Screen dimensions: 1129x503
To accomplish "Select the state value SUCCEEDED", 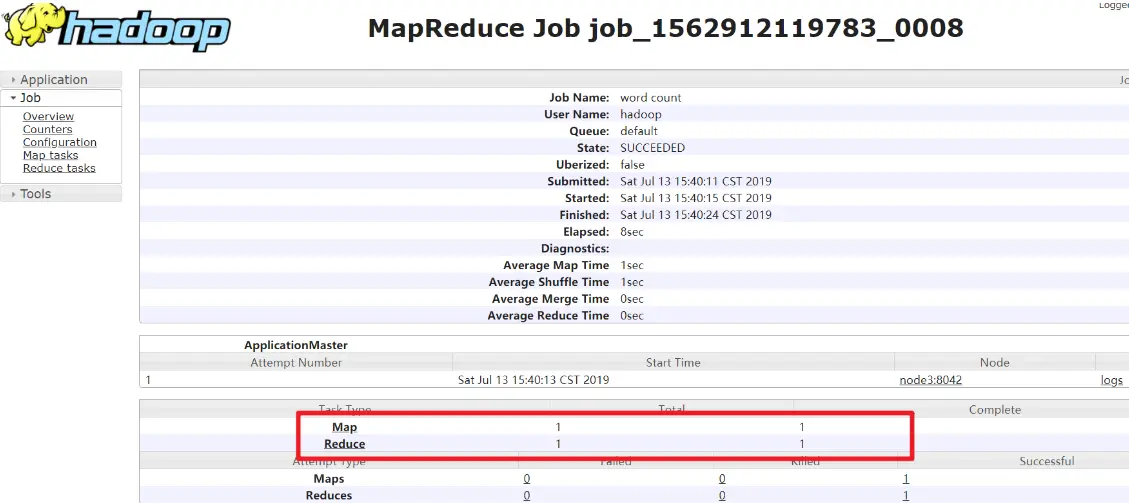I will click(x=652, y=148).
